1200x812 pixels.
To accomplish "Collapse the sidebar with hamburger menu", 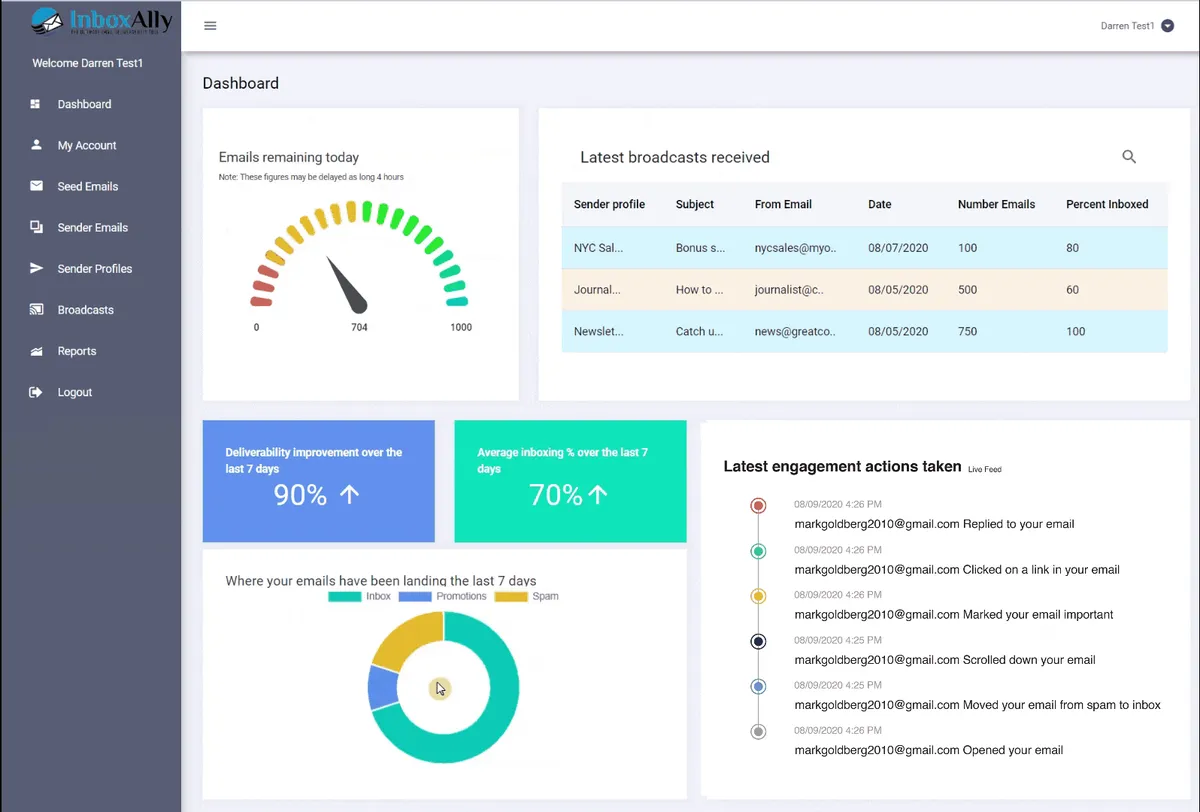I will click(x=210, y=26).
